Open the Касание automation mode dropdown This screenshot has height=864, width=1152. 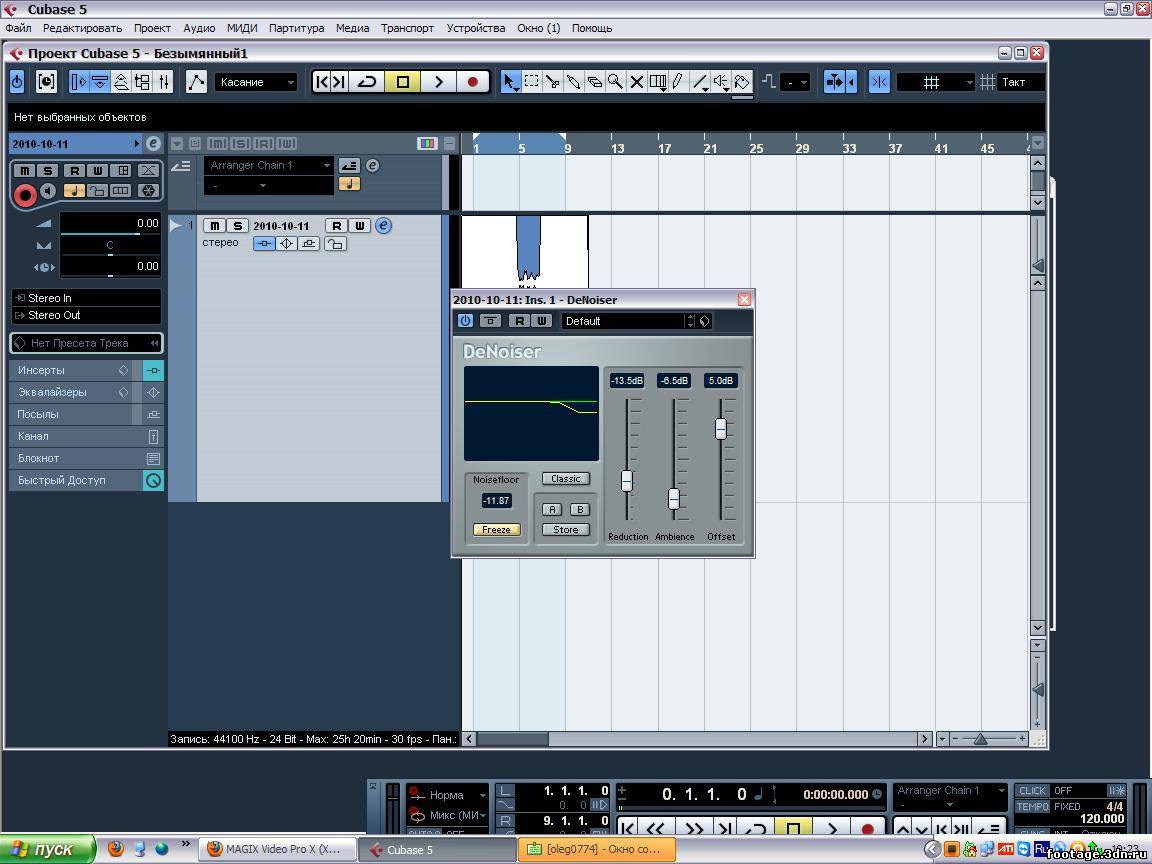pyautogui.click(x=256, y=82)
